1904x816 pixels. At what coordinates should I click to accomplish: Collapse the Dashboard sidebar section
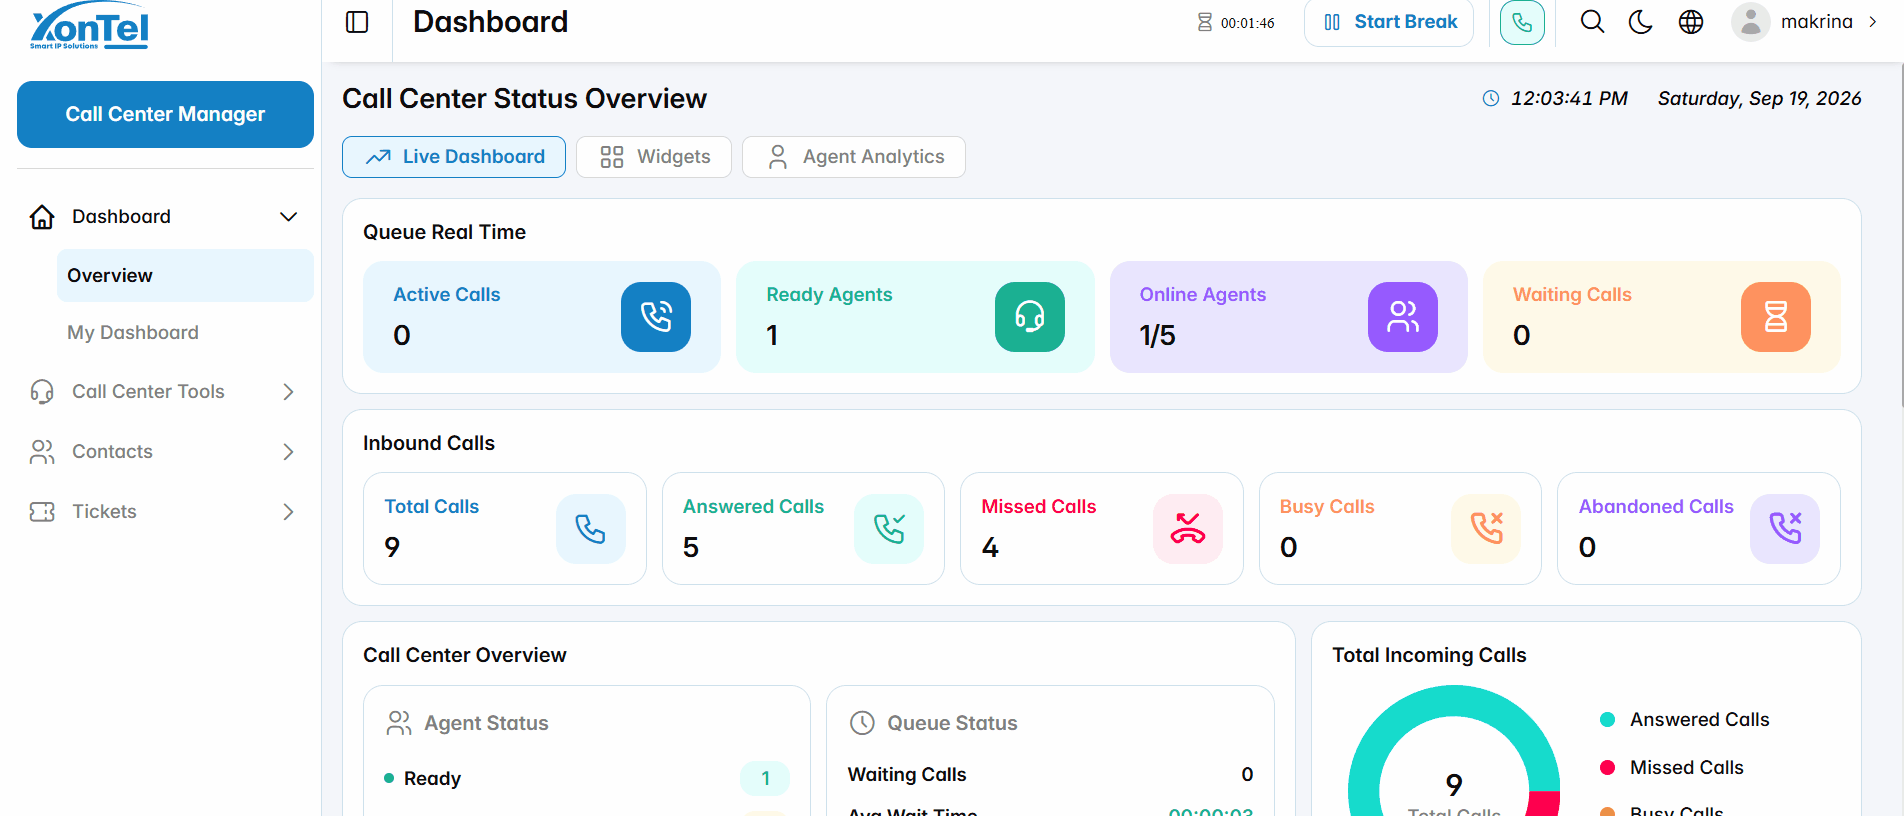[x=165, y=217]
